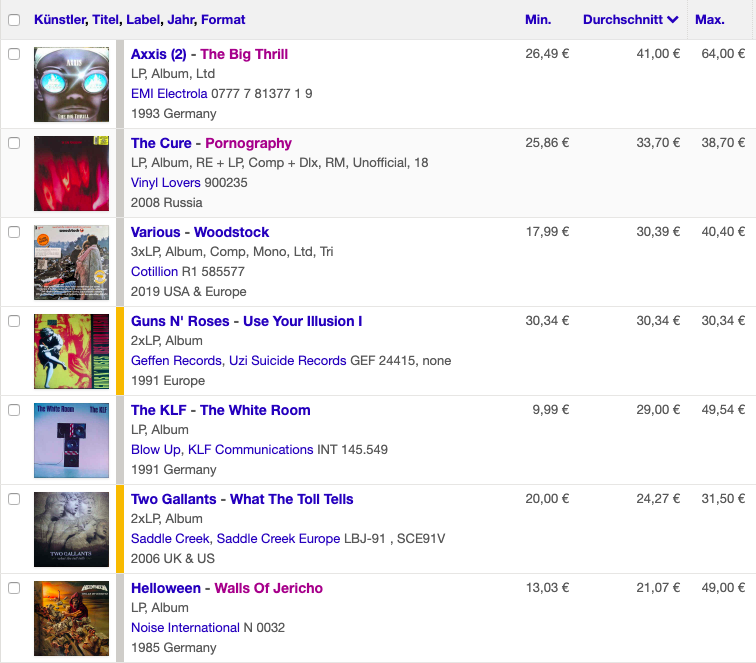Open label Vinyl Lovers
Image resolution: width=756 pixels, height=663 pixels.
click(x=166, y=183)
